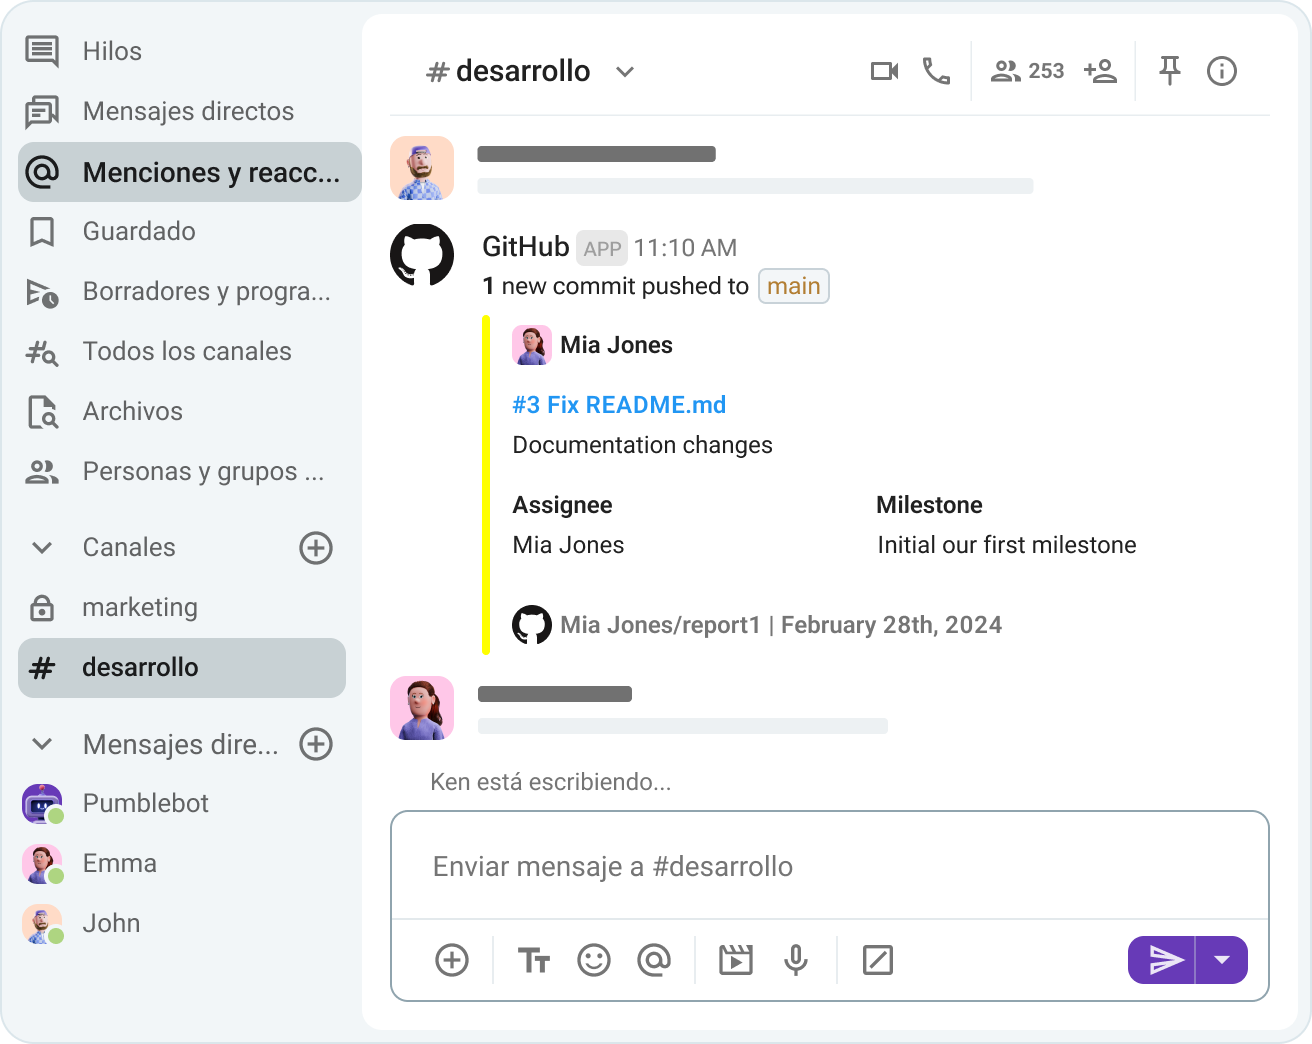
Task: Start a voice call from channel header
Action: pos(936,71)
